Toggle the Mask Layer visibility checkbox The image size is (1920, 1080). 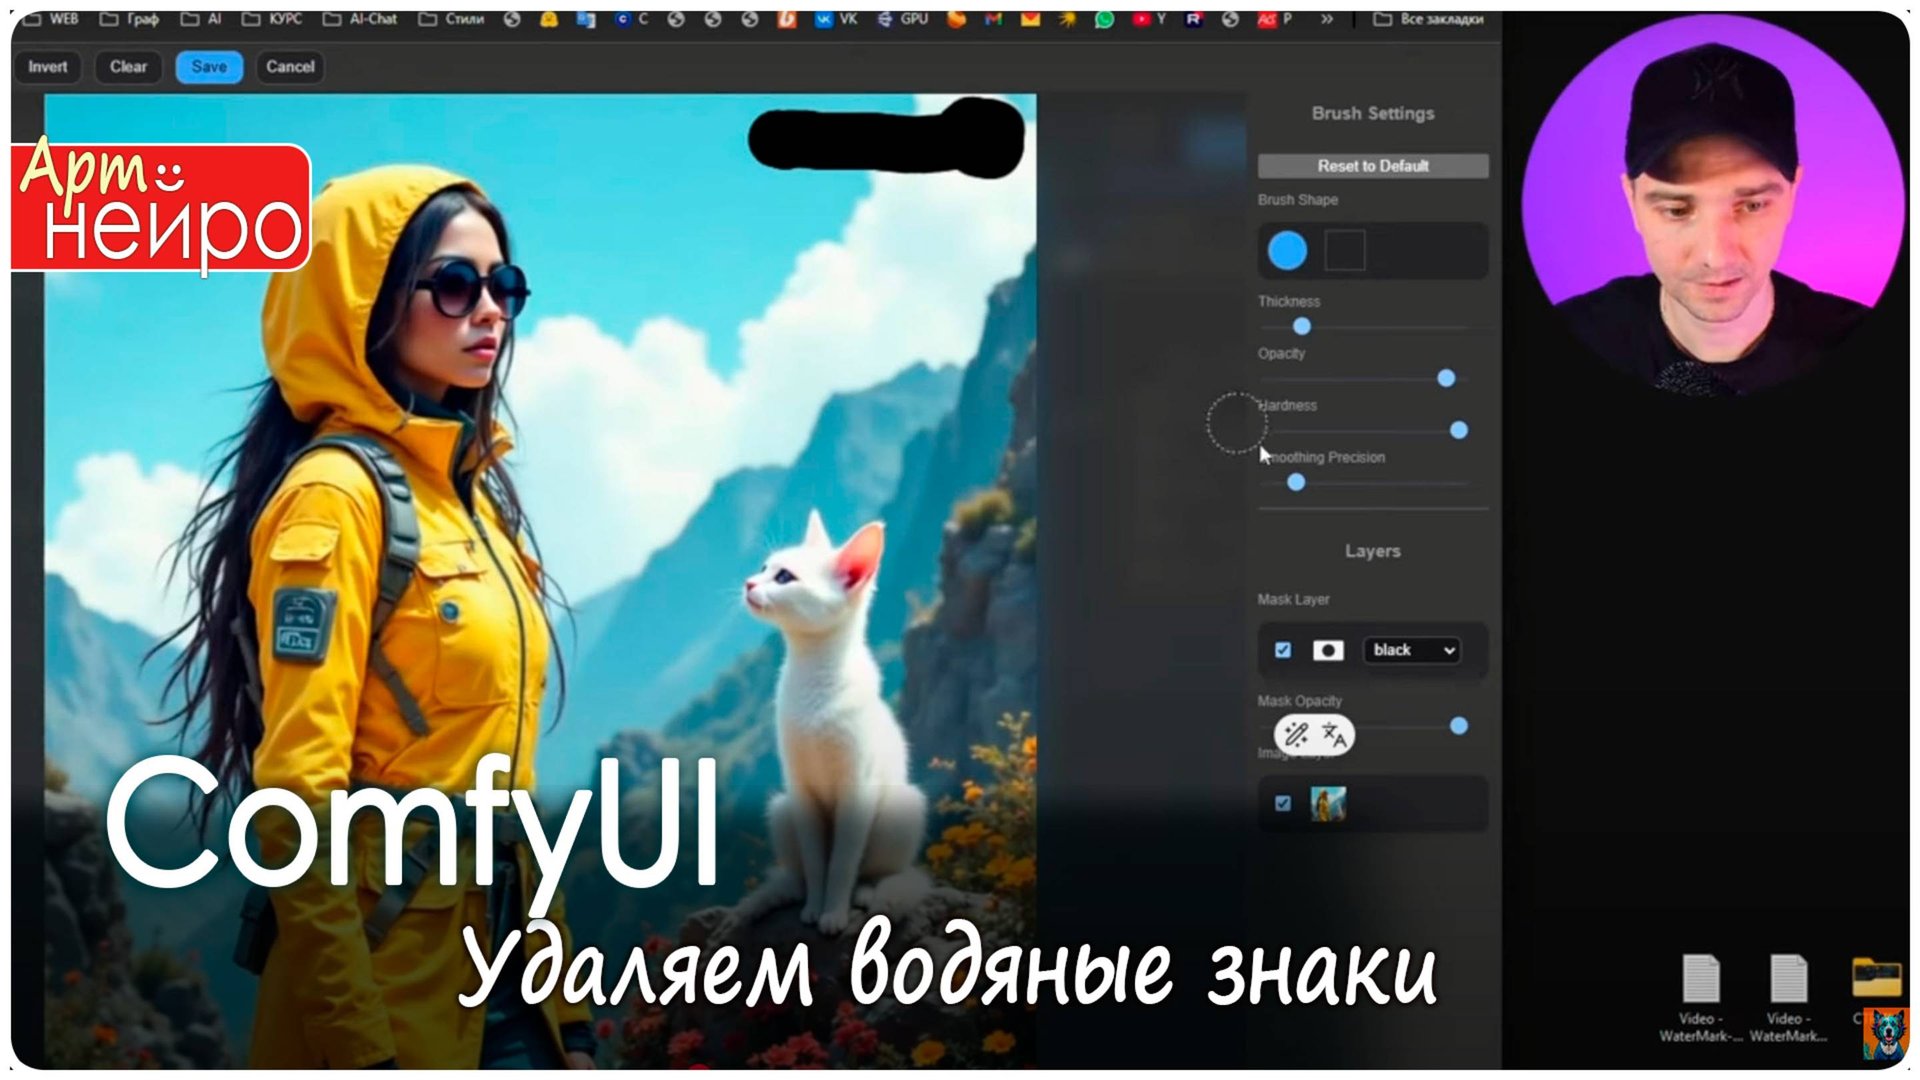(x=1283, y=650)
